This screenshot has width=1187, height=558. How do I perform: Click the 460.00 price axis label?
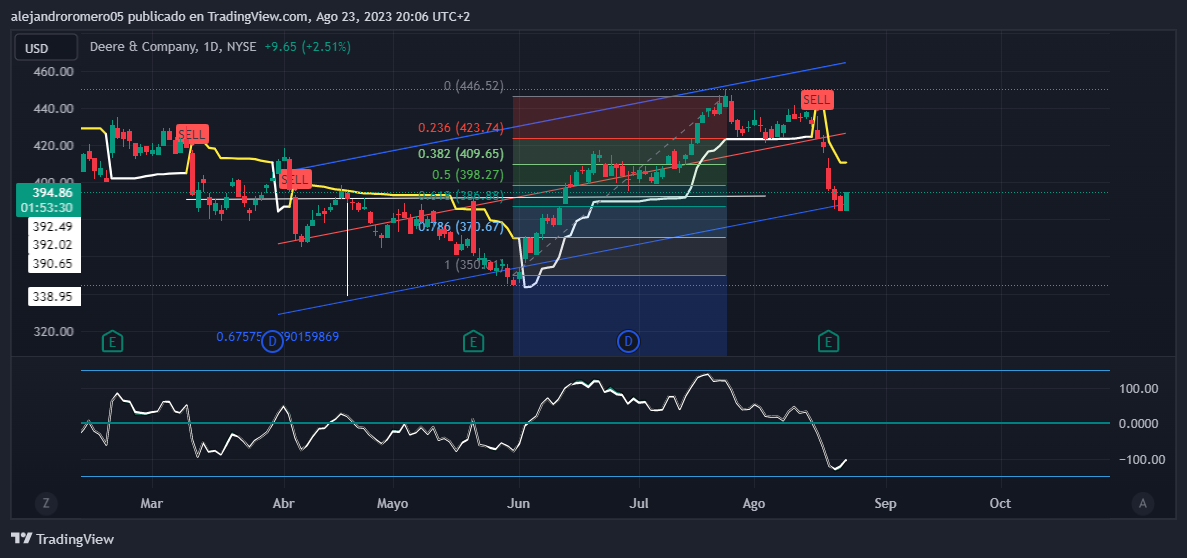click(53, 71)
